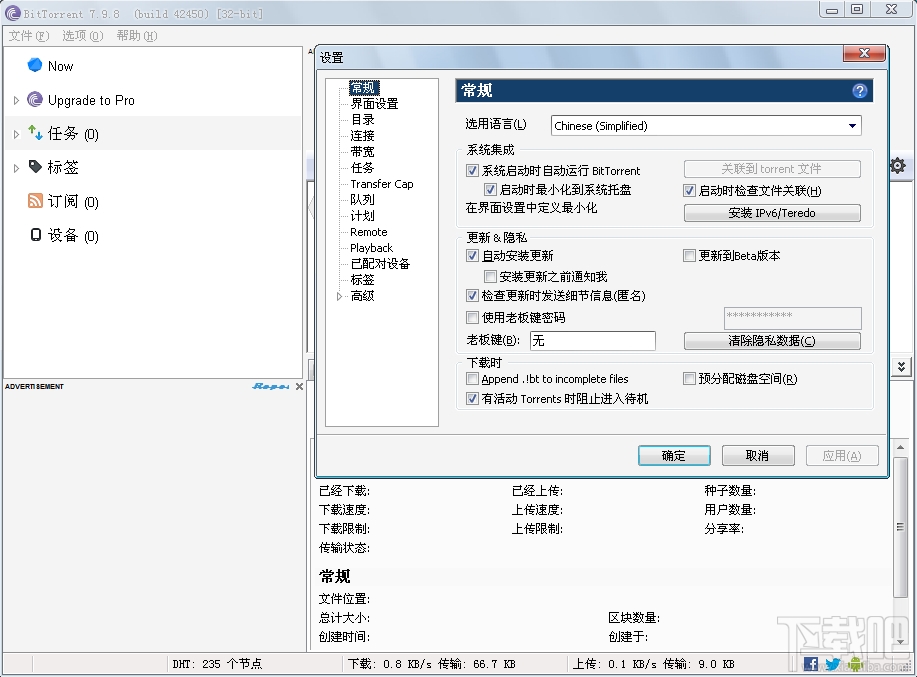Open Twitter from the status bar icon

point(832,664)
